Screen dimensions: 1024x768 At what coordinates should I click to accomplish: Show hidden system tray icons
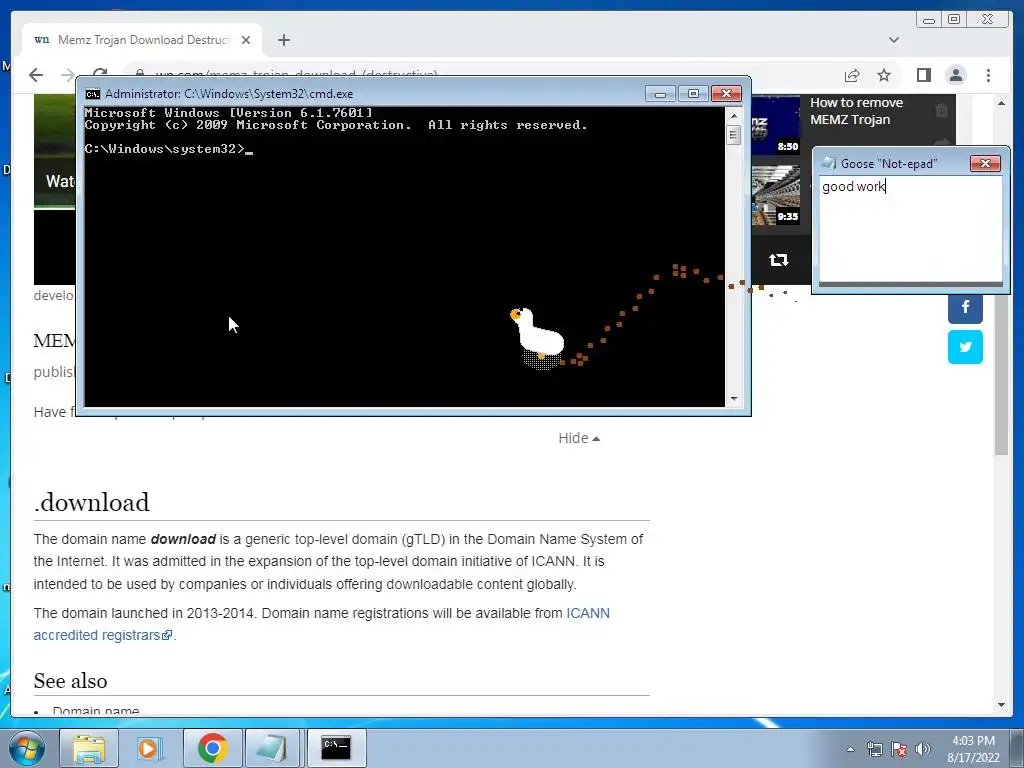(x=850, y=750)
